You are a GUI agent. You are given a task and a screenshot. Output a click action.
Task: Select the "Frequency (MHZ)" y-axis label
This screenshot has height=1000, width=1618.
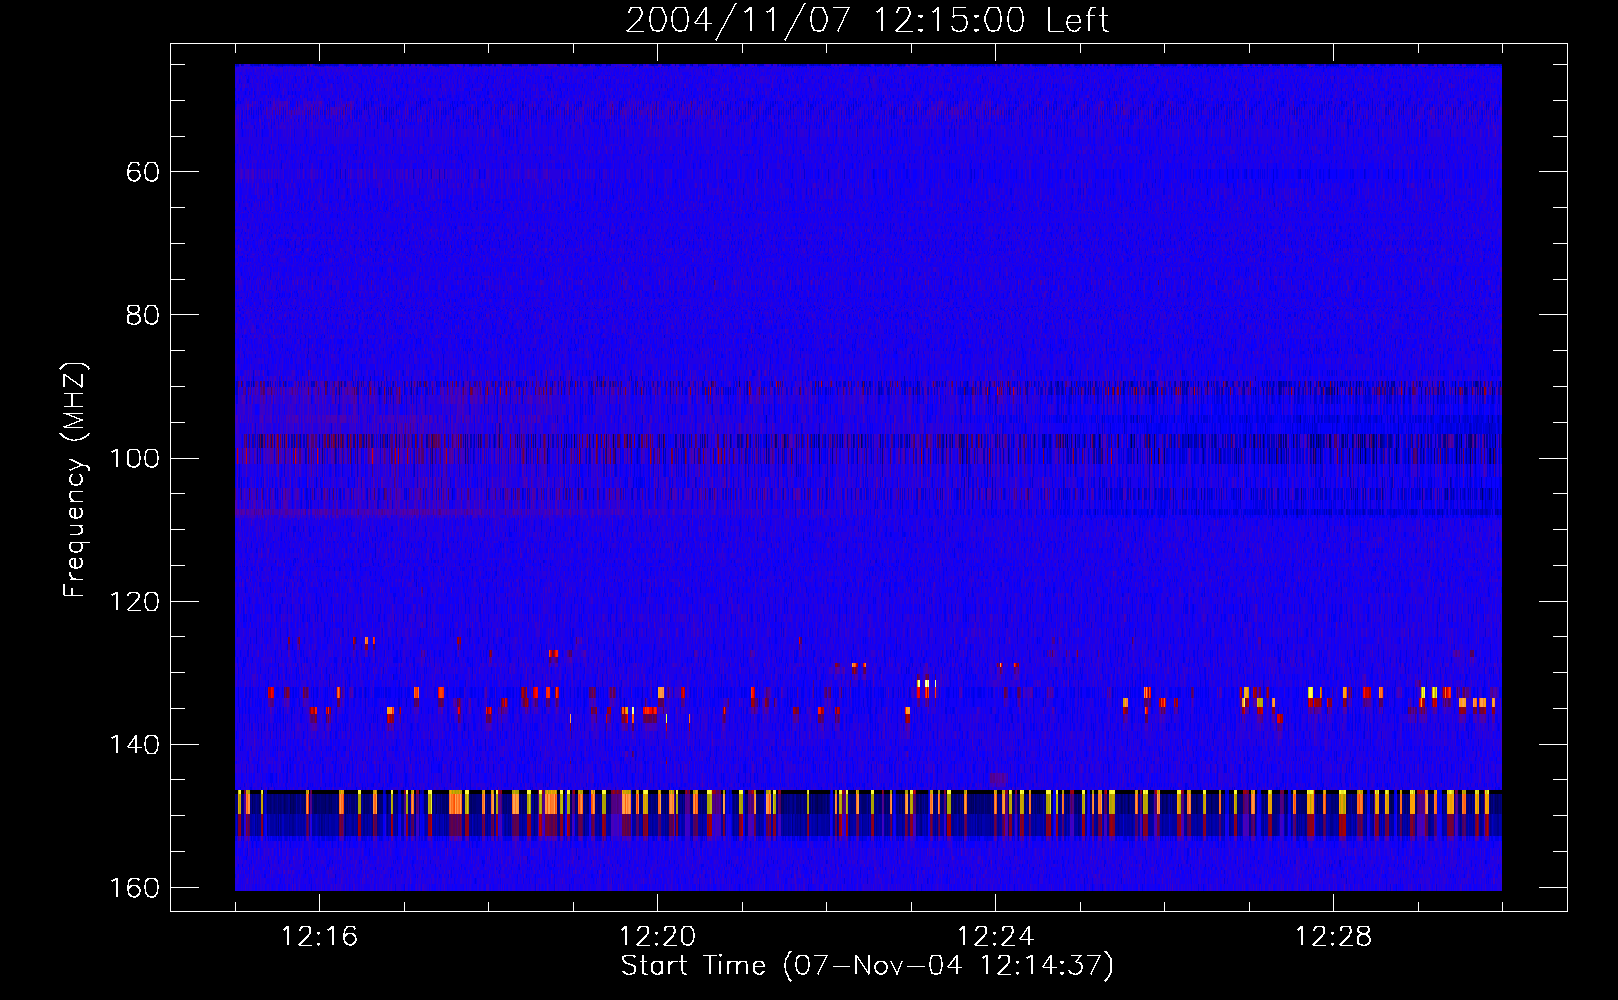point(75,480)
